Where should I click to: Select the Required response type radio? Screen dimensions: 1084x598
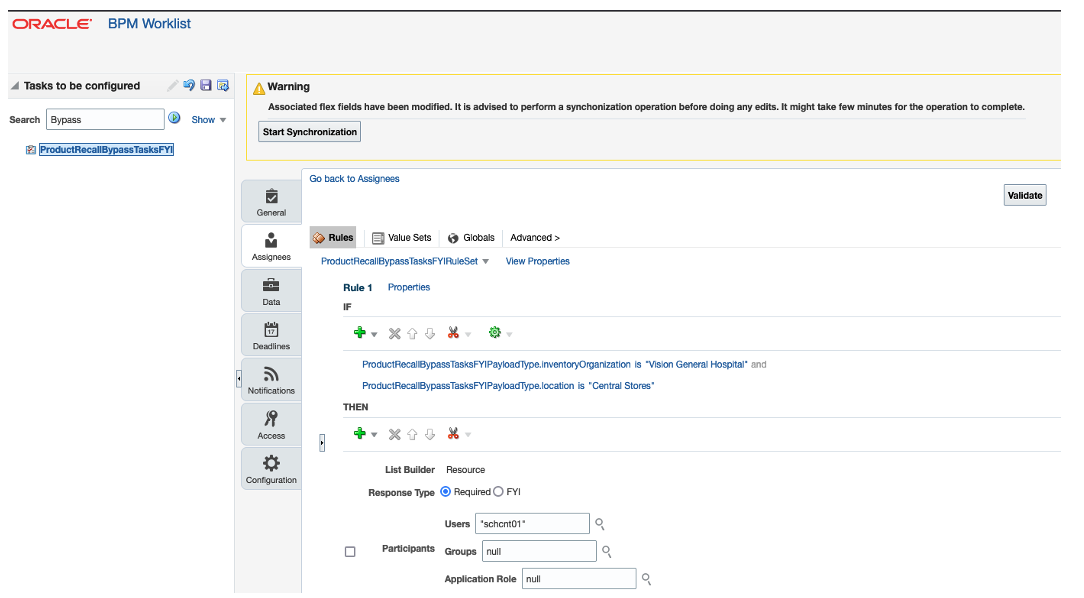[446, 492]
